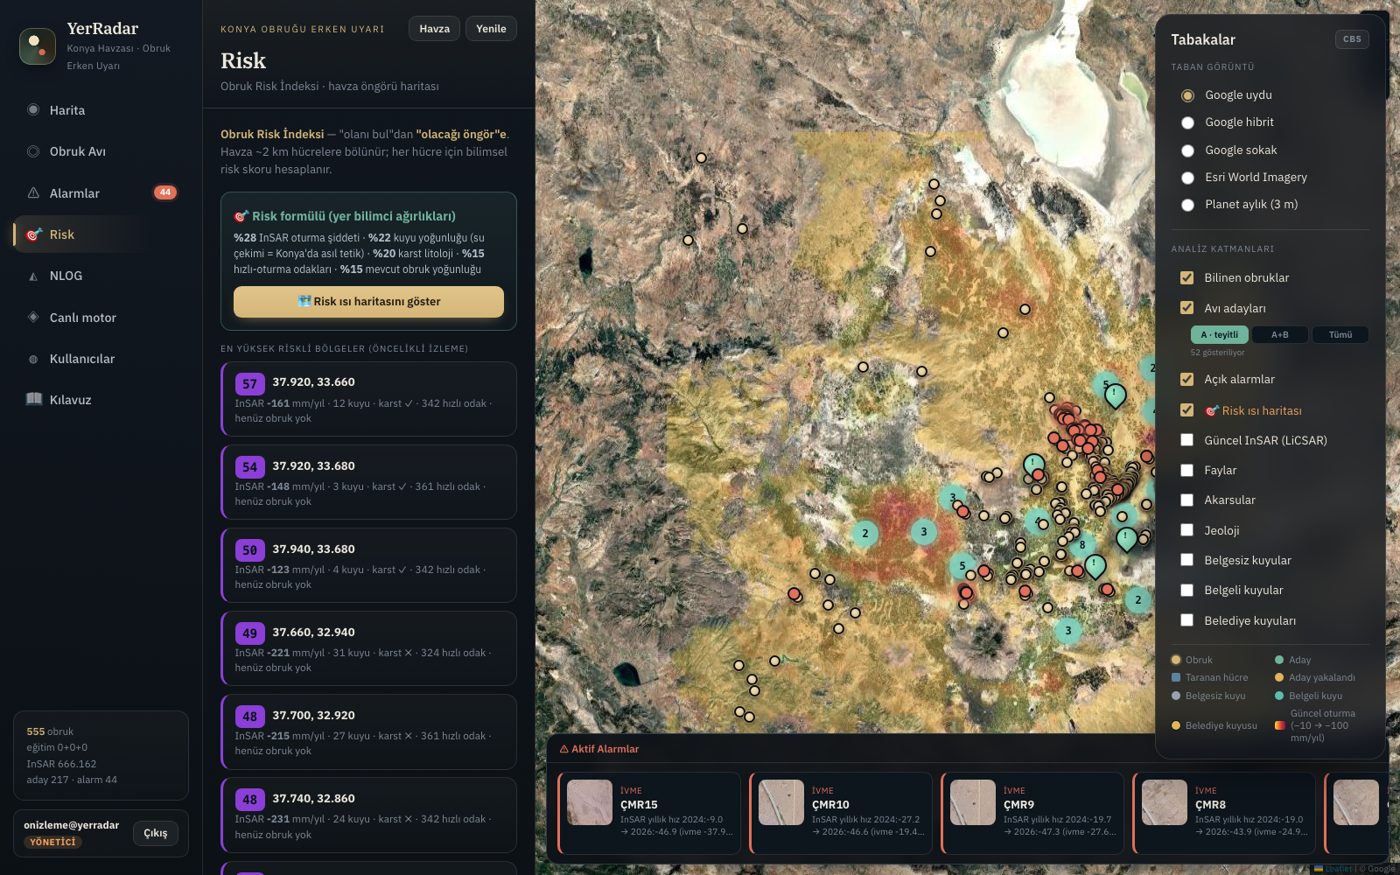Image resolution: width=1400 pixels, height=875 pixels.
Task: Click the target icon beside Risk formülü
Action: (x=241, y=216)
